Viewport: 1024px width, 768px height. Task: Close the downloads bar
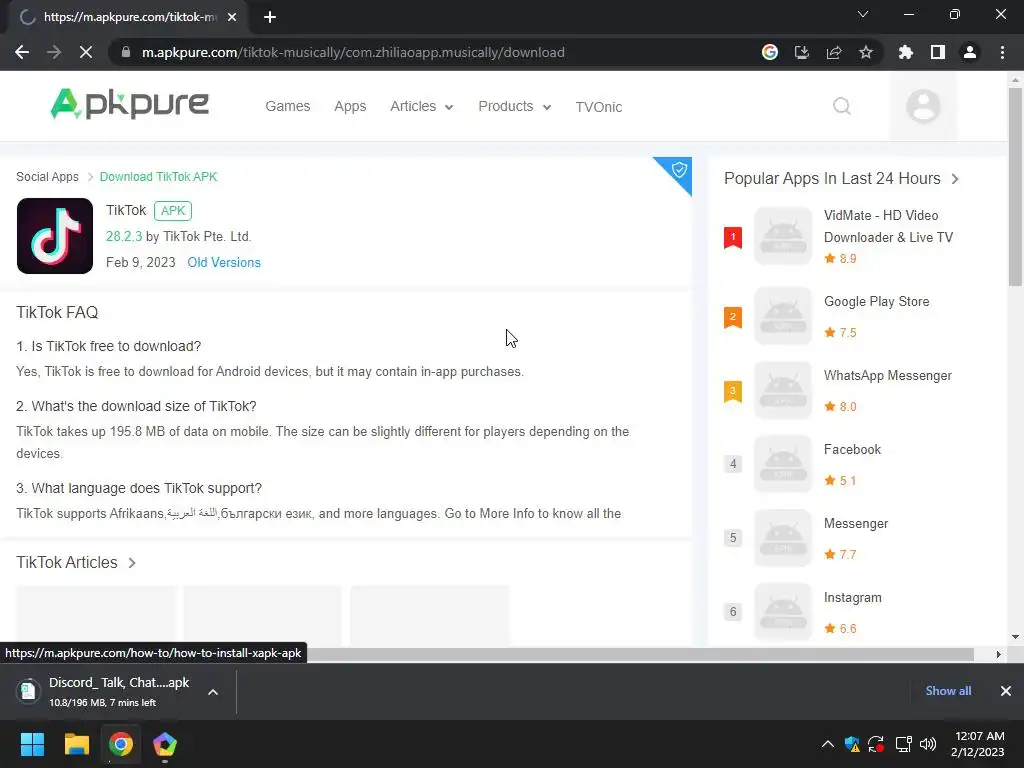(x=1006, y=691)
